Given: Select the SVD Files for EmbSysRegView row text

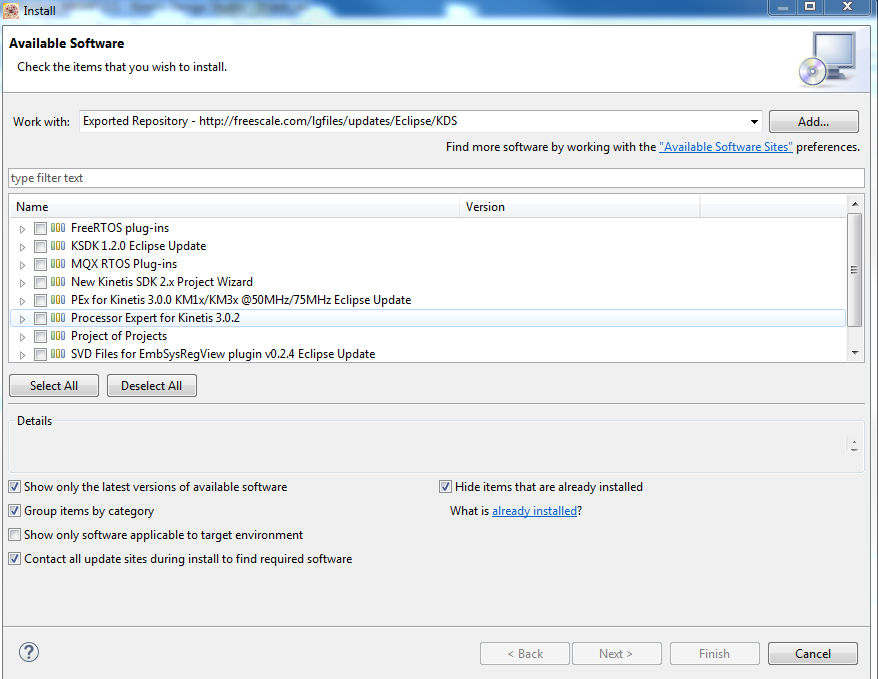Looking at the screenshot, I should click(x=223, y=354).
